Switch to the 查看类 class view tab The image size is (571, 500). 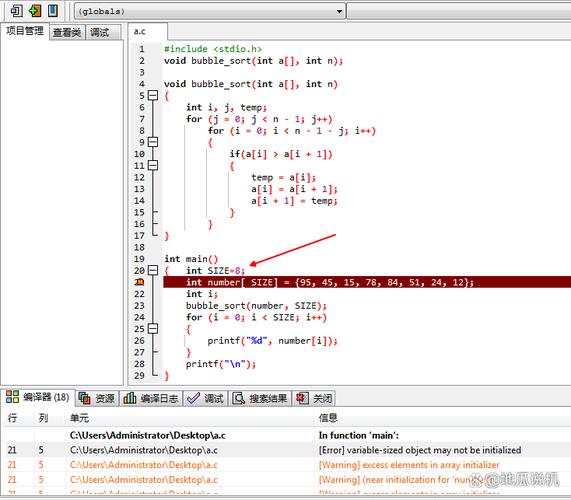(67, 32)
